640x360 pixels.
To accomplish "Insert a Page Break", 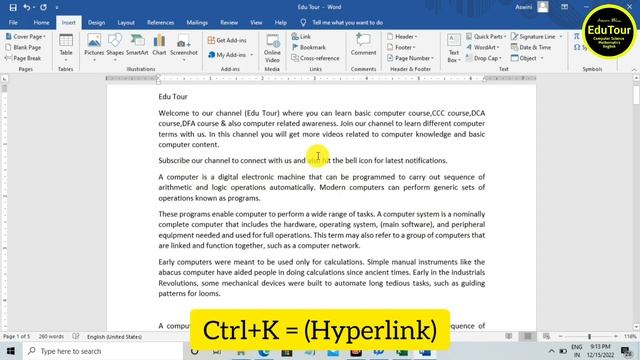I will point(23,58).
